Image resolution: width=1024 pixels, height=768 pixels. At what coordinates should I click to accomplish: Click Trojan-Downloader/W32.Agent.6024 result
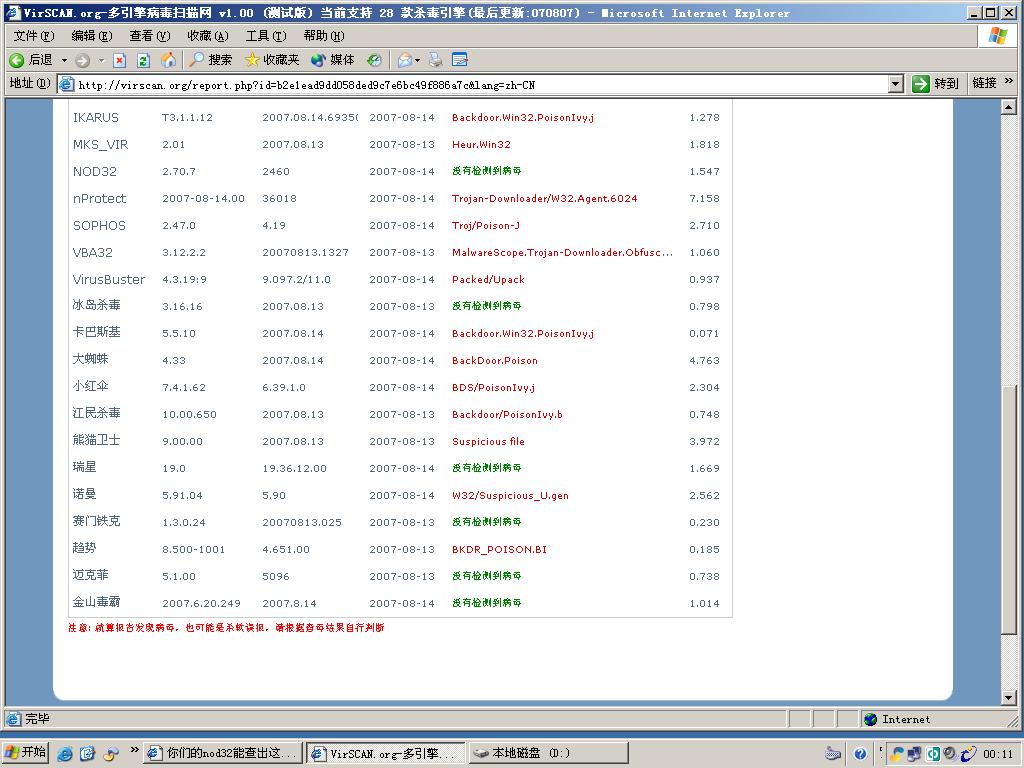coord(545,199)
